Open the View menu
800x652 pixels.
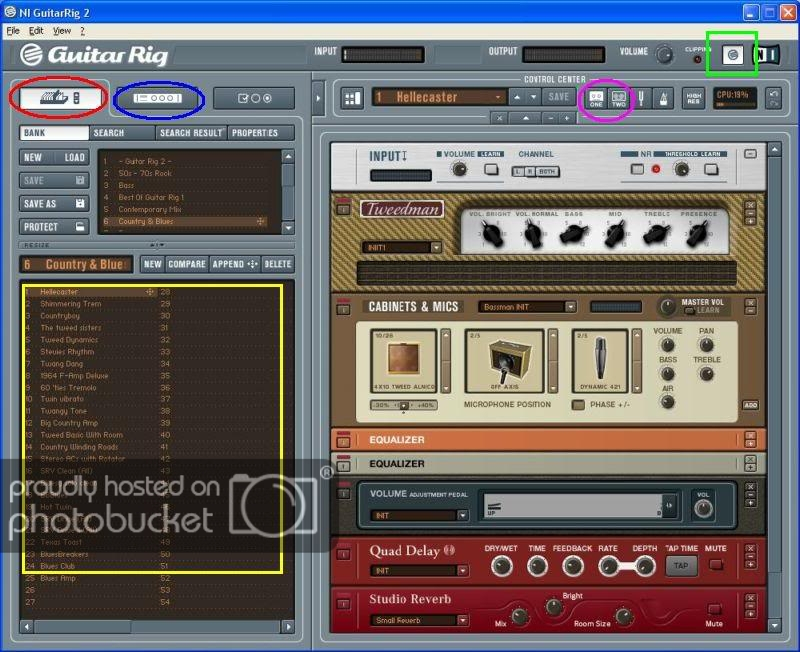(x=62, y=31)
